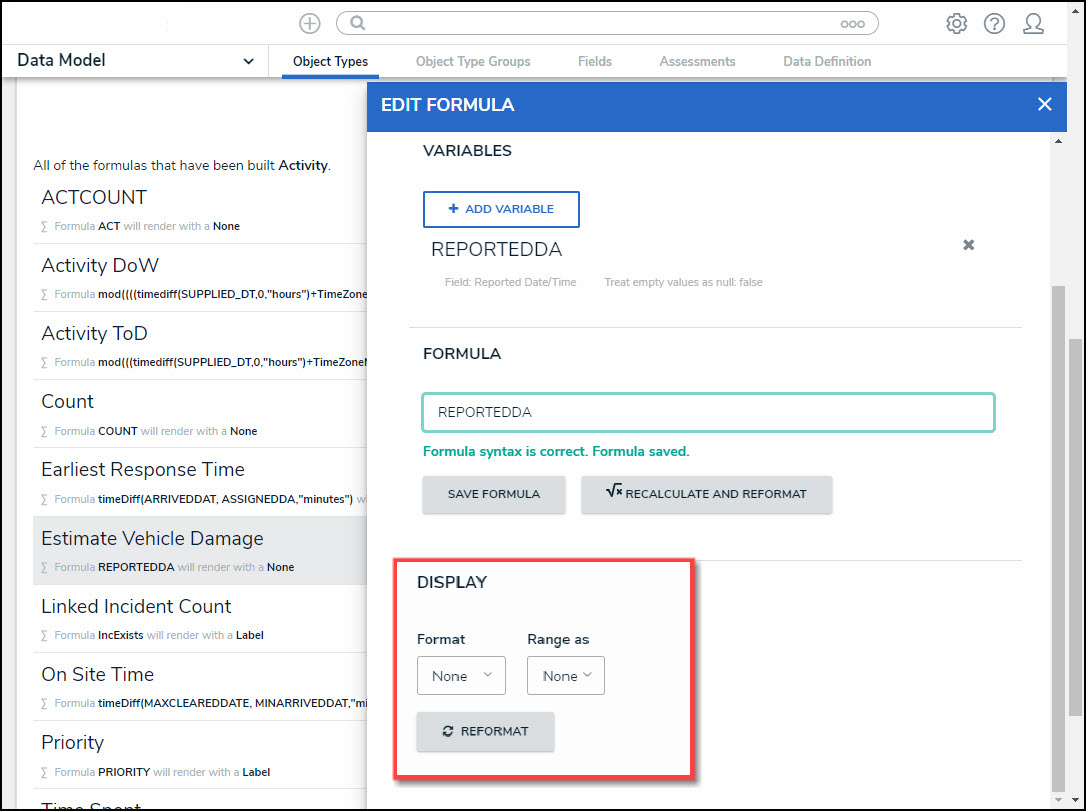The width and height of the screenshot is (1086, 811).
Task: Open the help question mark icon
Action: pyautogui.click(x=994, y=24)
